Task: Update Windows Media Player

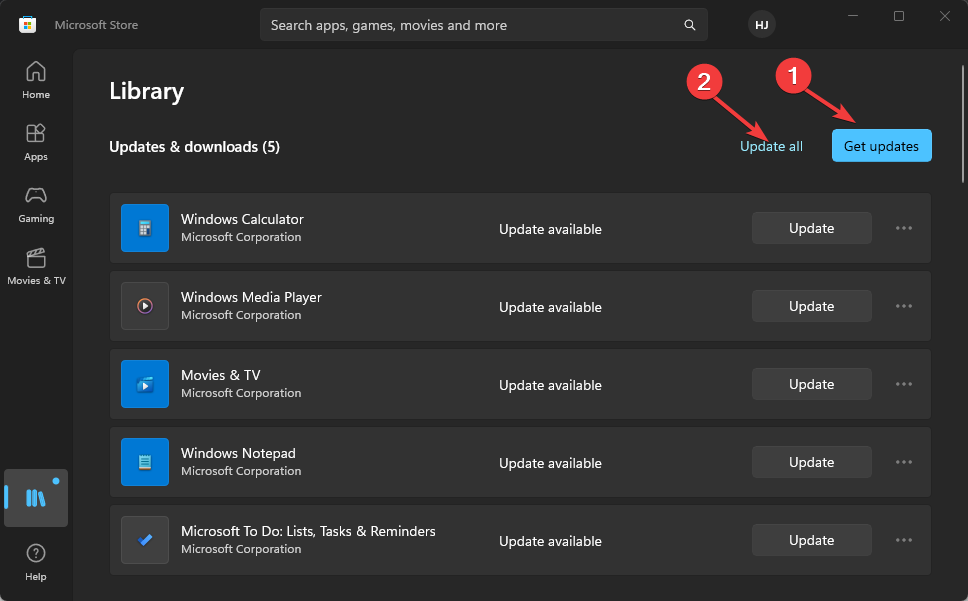Action: click(x=812, y=306)
